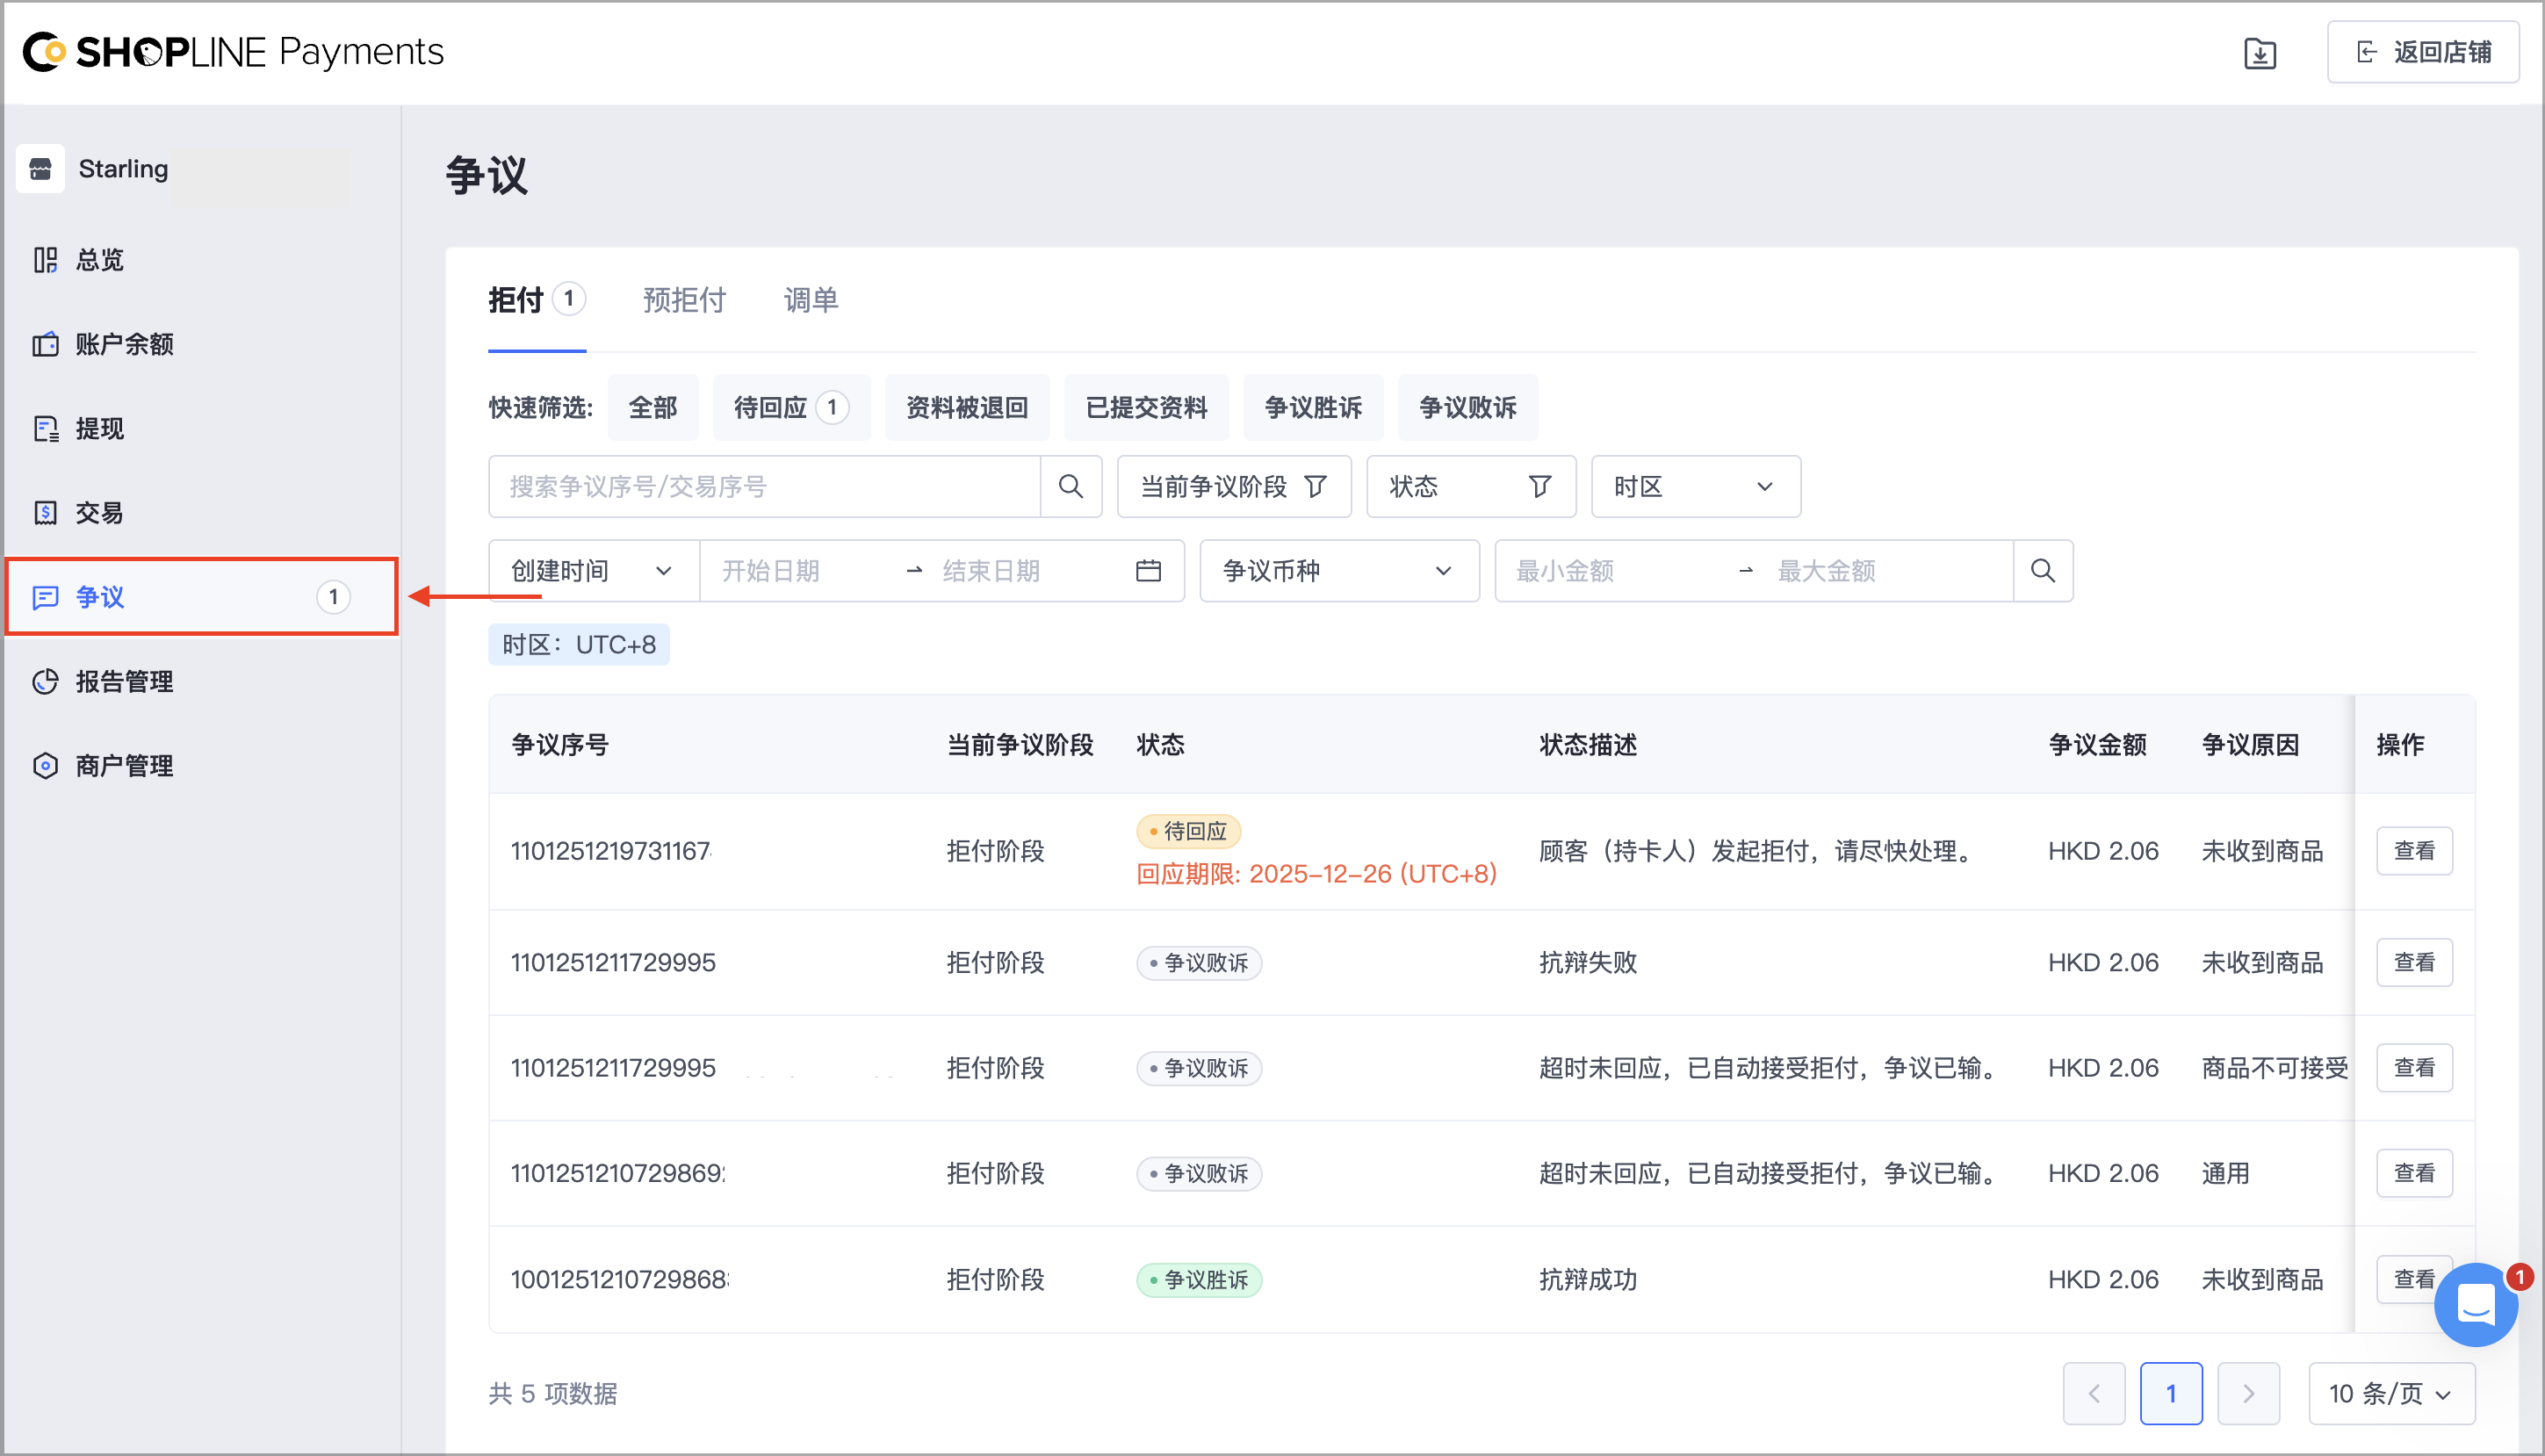Click the search icon beside the dispute number field
The height and width of the screenshot is (1456, 2545).
pos(1071,487)
